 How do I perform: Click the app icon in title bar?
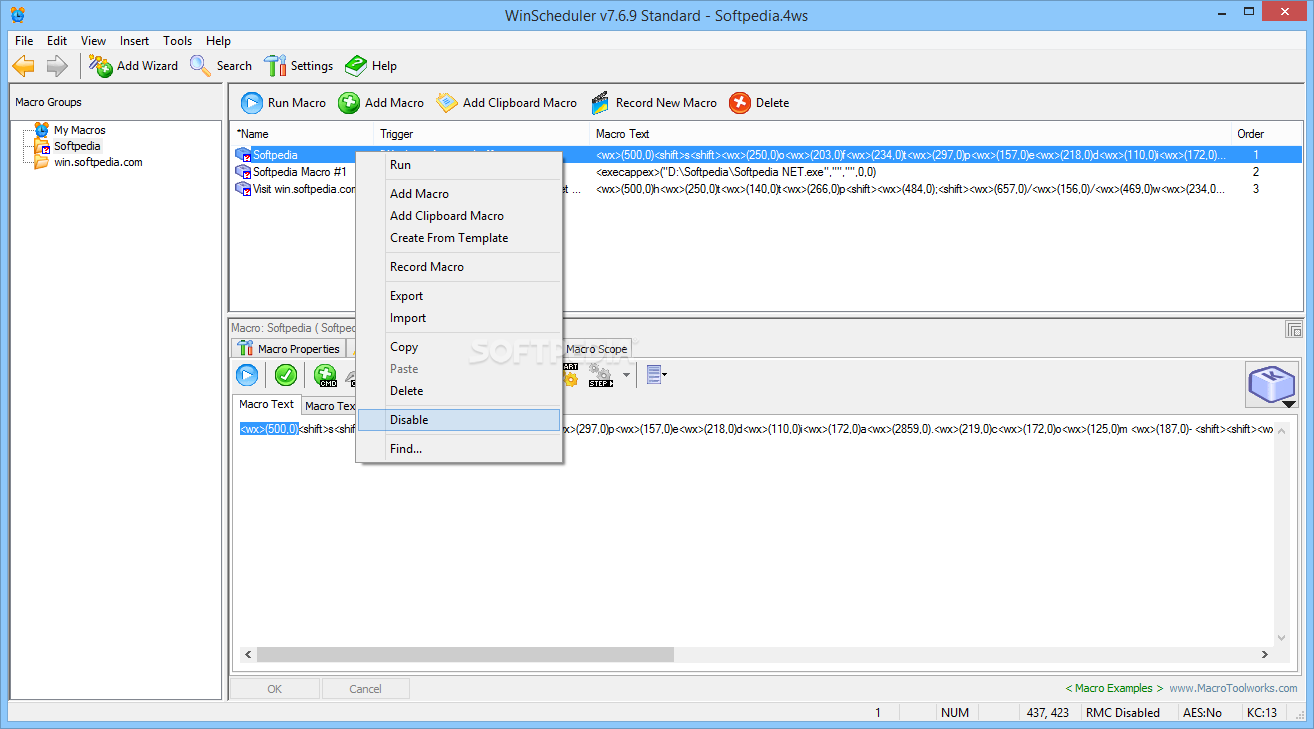coord(18,15)
